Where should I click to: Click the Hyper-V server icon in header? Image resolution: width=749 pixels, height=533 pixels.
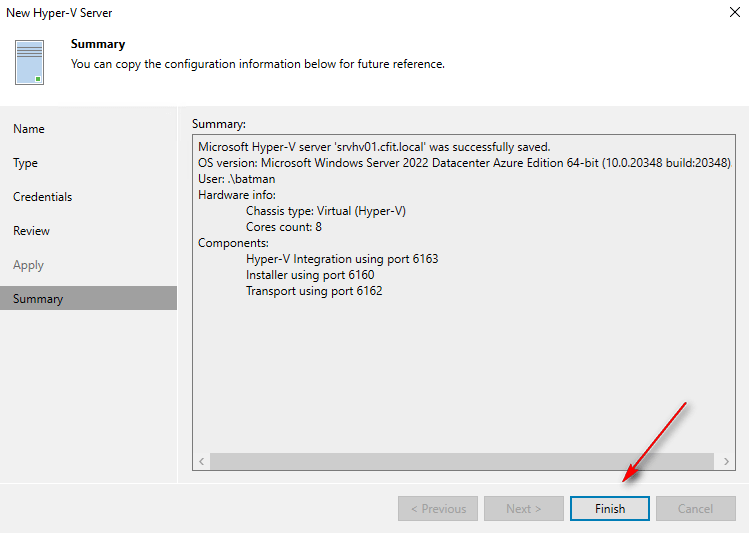point(30,62)
